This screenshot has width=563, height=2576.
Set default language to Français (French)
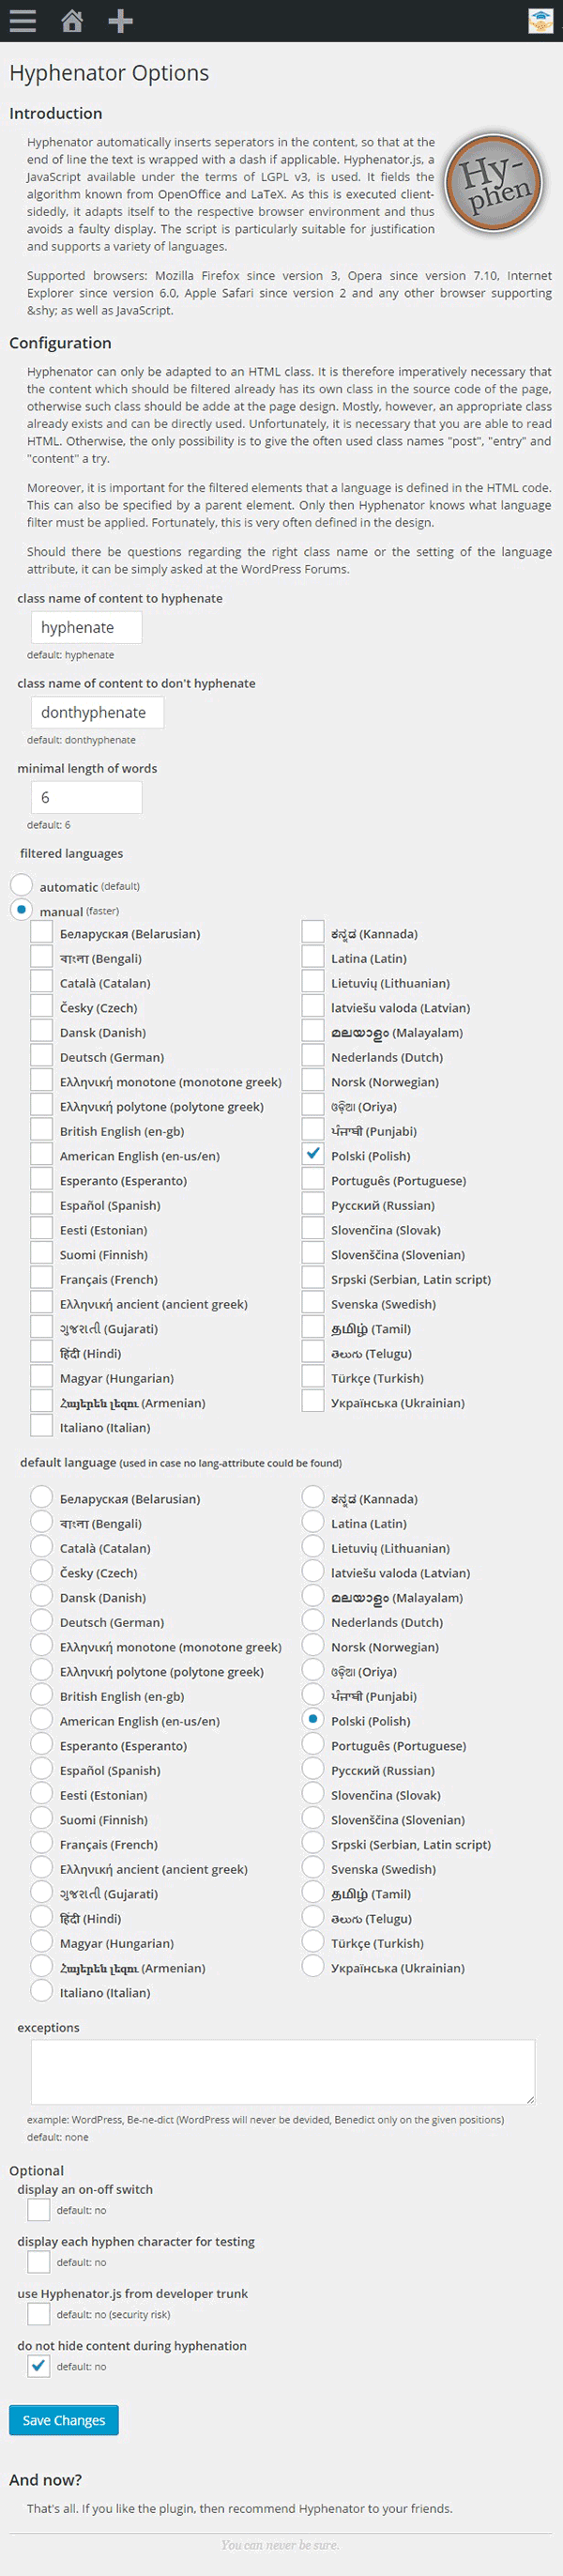tap(42, 1843)
